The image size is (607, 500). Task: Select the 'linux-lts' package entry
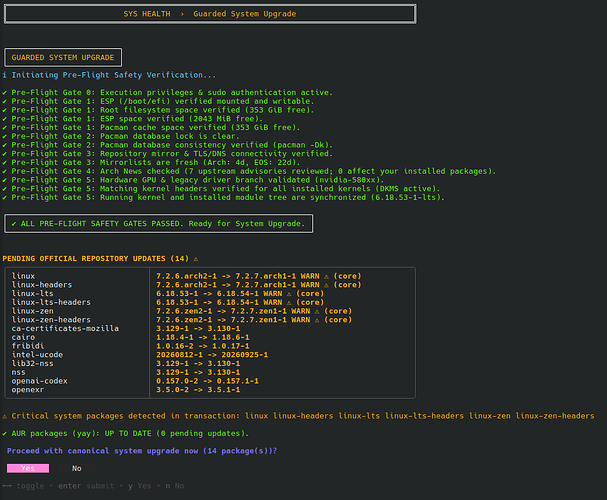33,293
